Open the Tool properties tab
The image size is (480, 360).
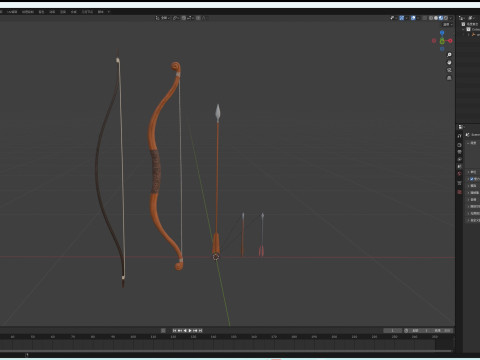[x=459, y=136]
